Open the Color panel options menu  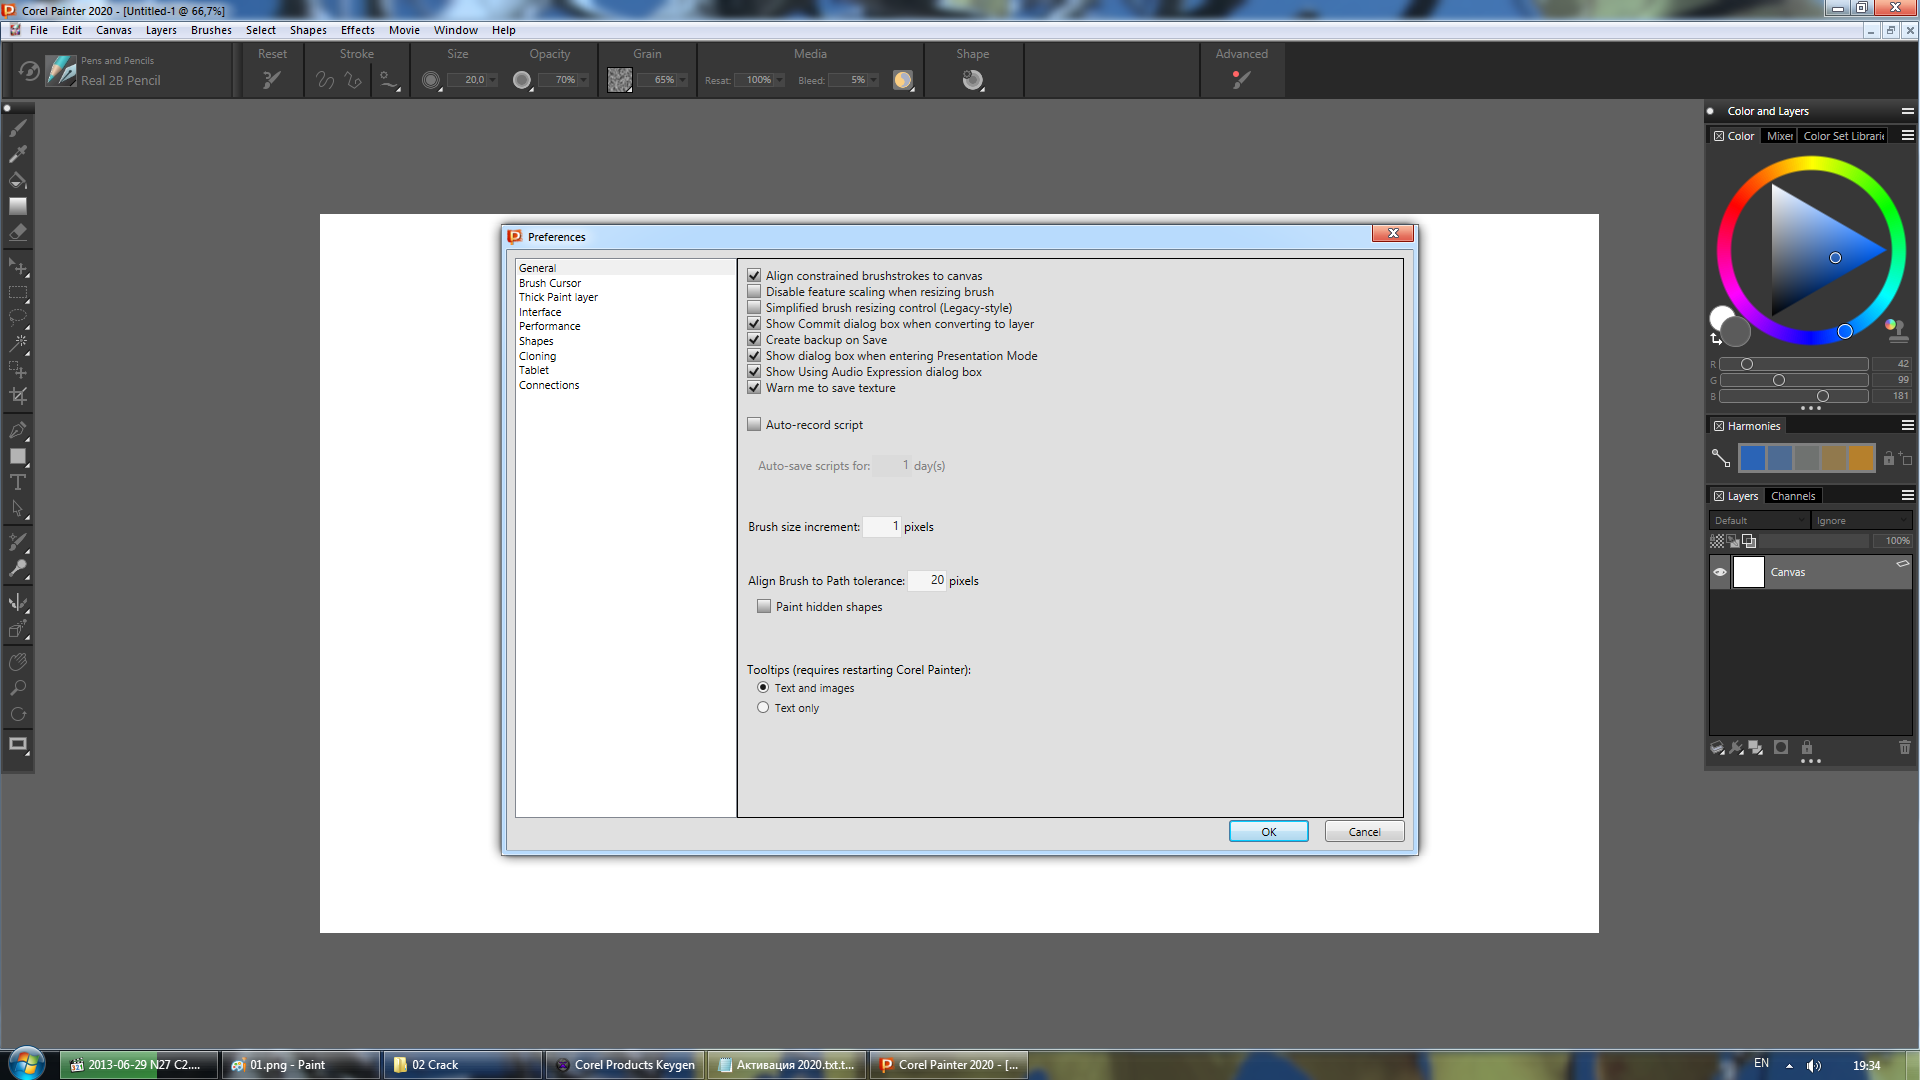point(1907,136)
